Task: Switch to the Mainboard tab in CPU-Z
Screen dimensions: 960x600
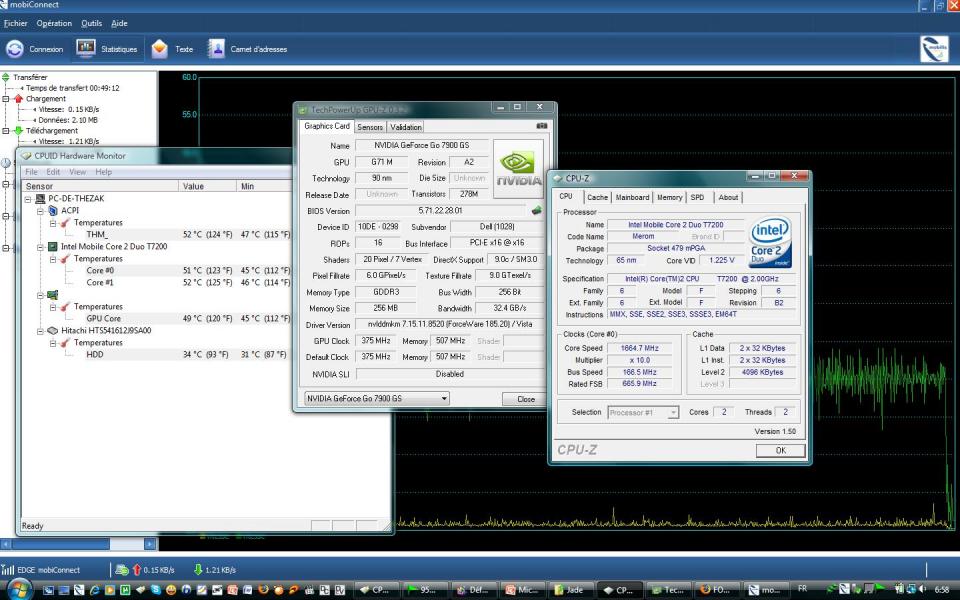Action: coord(632,197)
